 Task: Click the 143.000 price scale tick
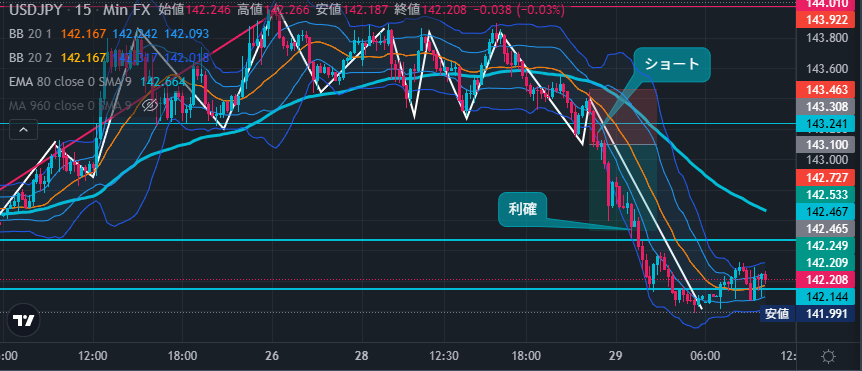[827, 160]
